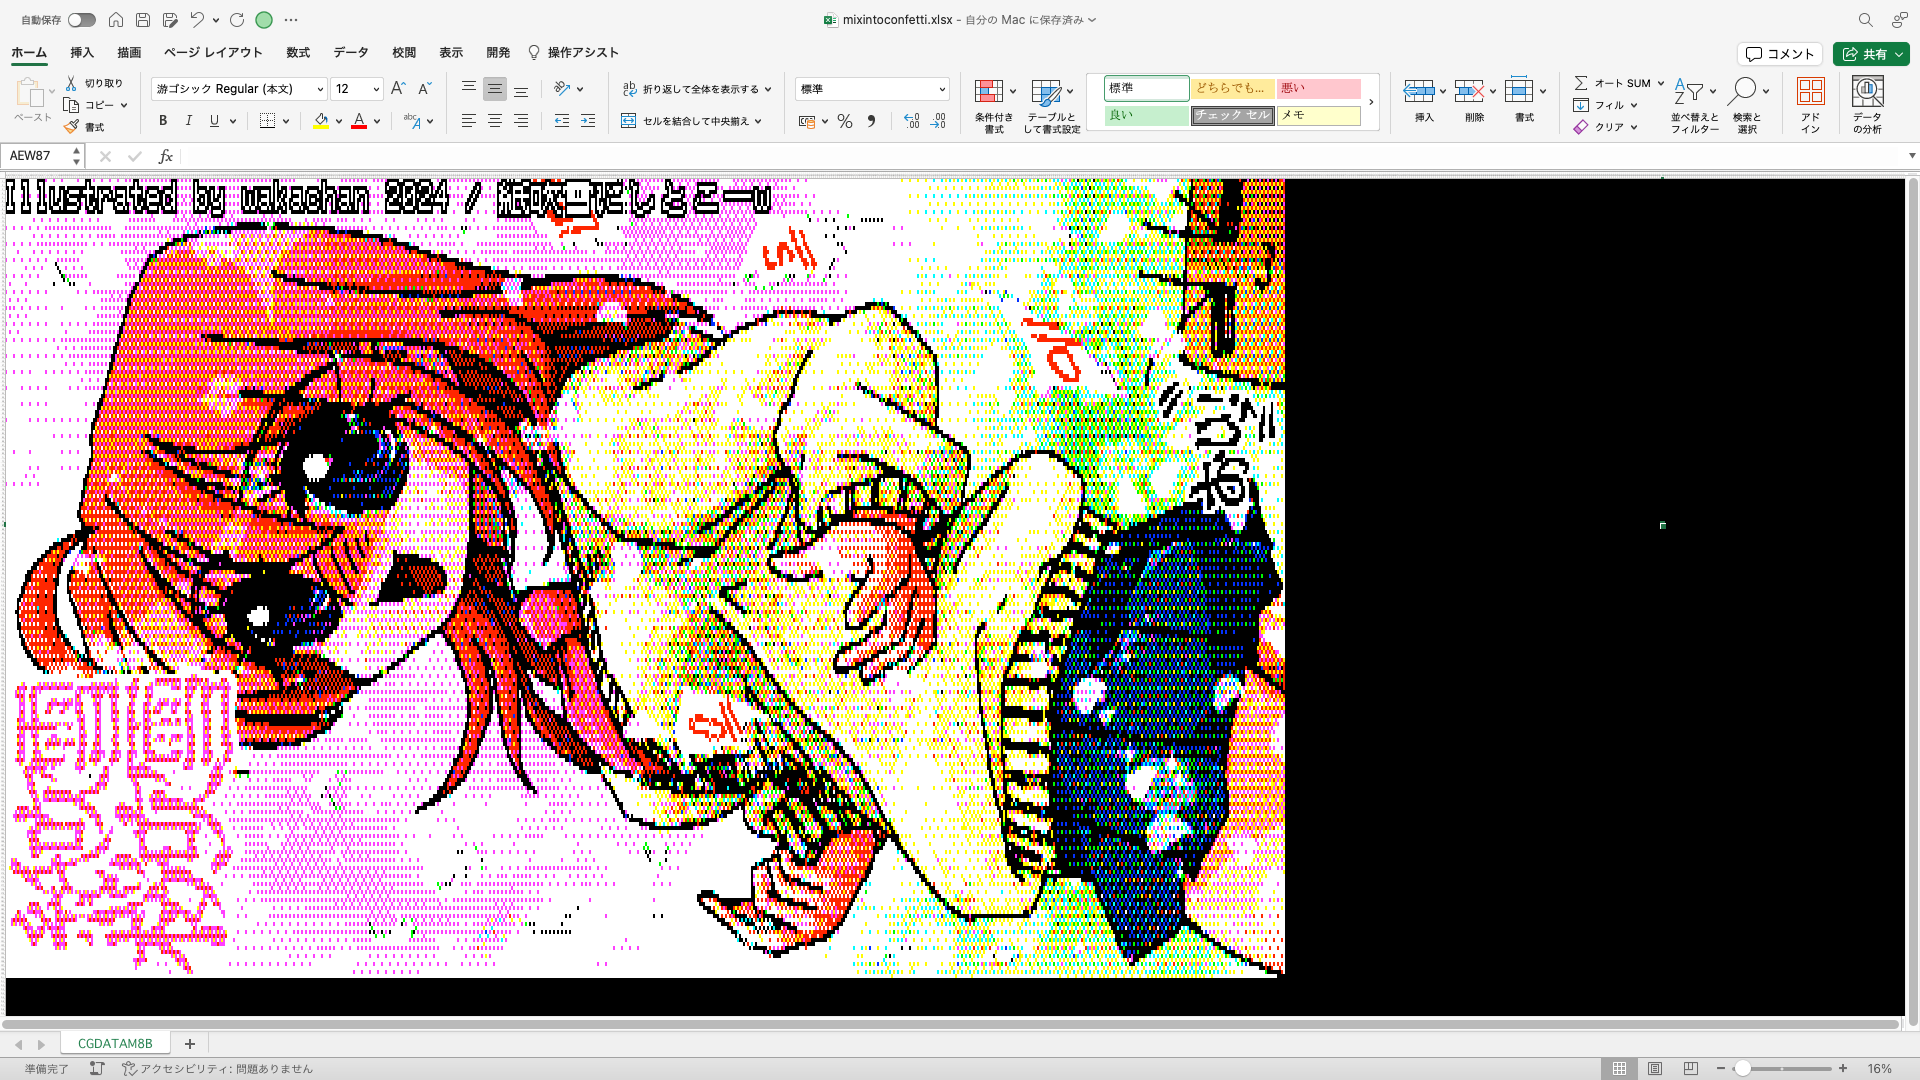Image resolution: width=1920 pixels, height=1080 pixels.
Task: Click the decrease indent icon
Action: click(562, 121)
